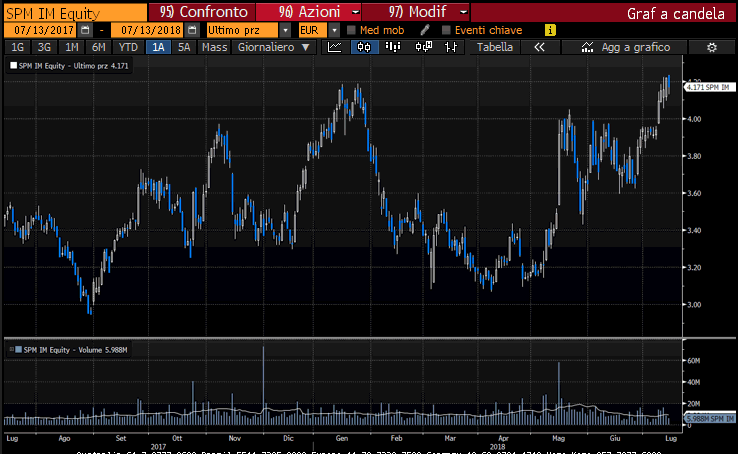
Task: Open chart settings gear icon
Action: [x=711, y=47]
